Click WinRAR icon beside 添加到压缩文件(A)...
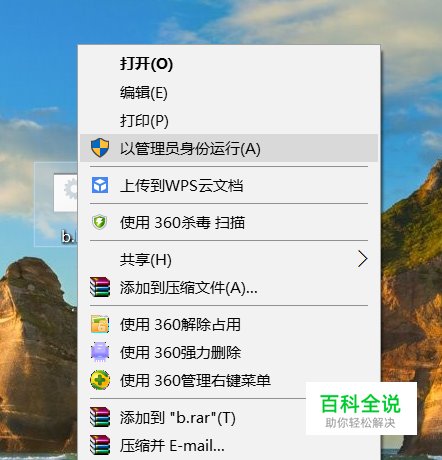This screenshot has width=442, height=460. click(x=100, y=287)
